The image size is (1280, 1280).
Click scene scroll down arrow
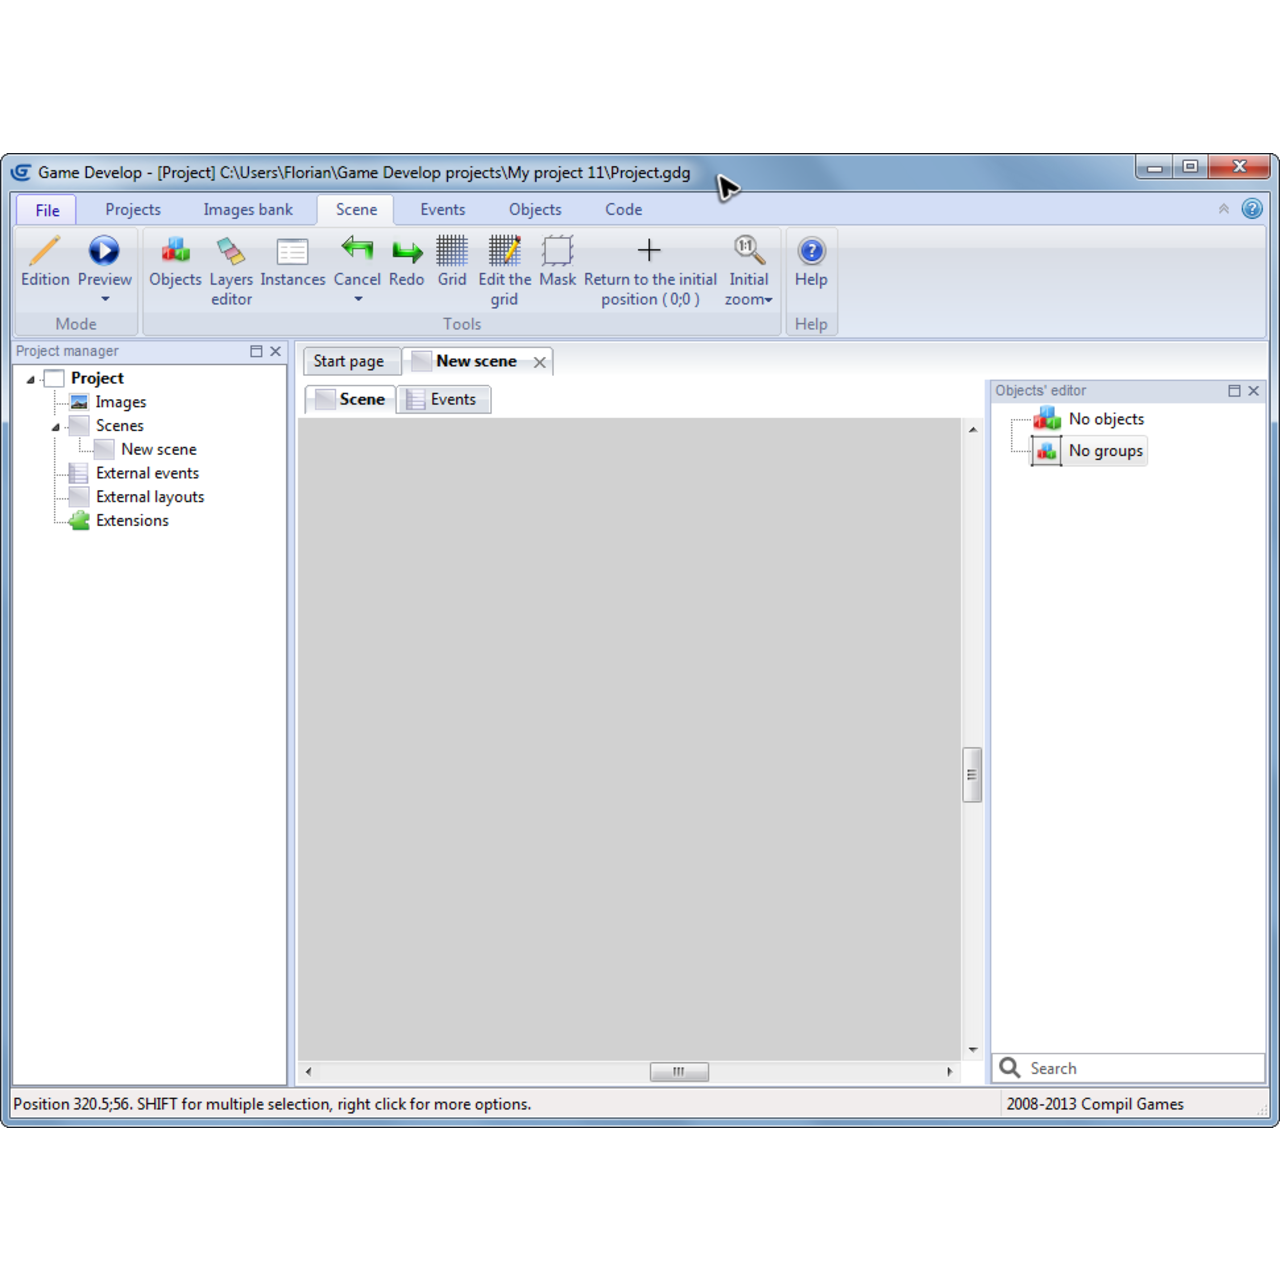[973, 1050]
